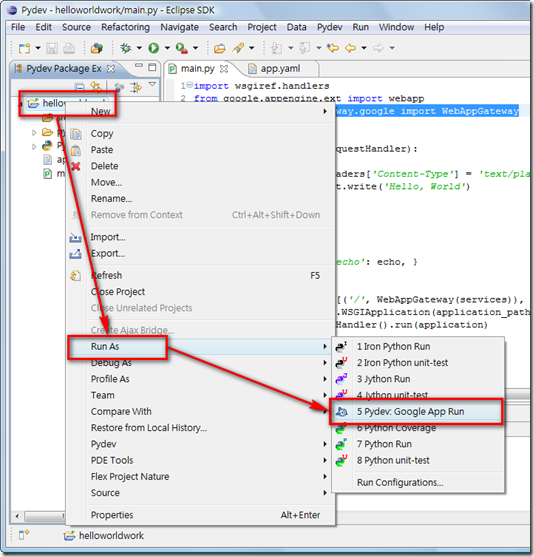Open the File menu
The height and width of the screenshot is (557, 534).
click(18, 27)
